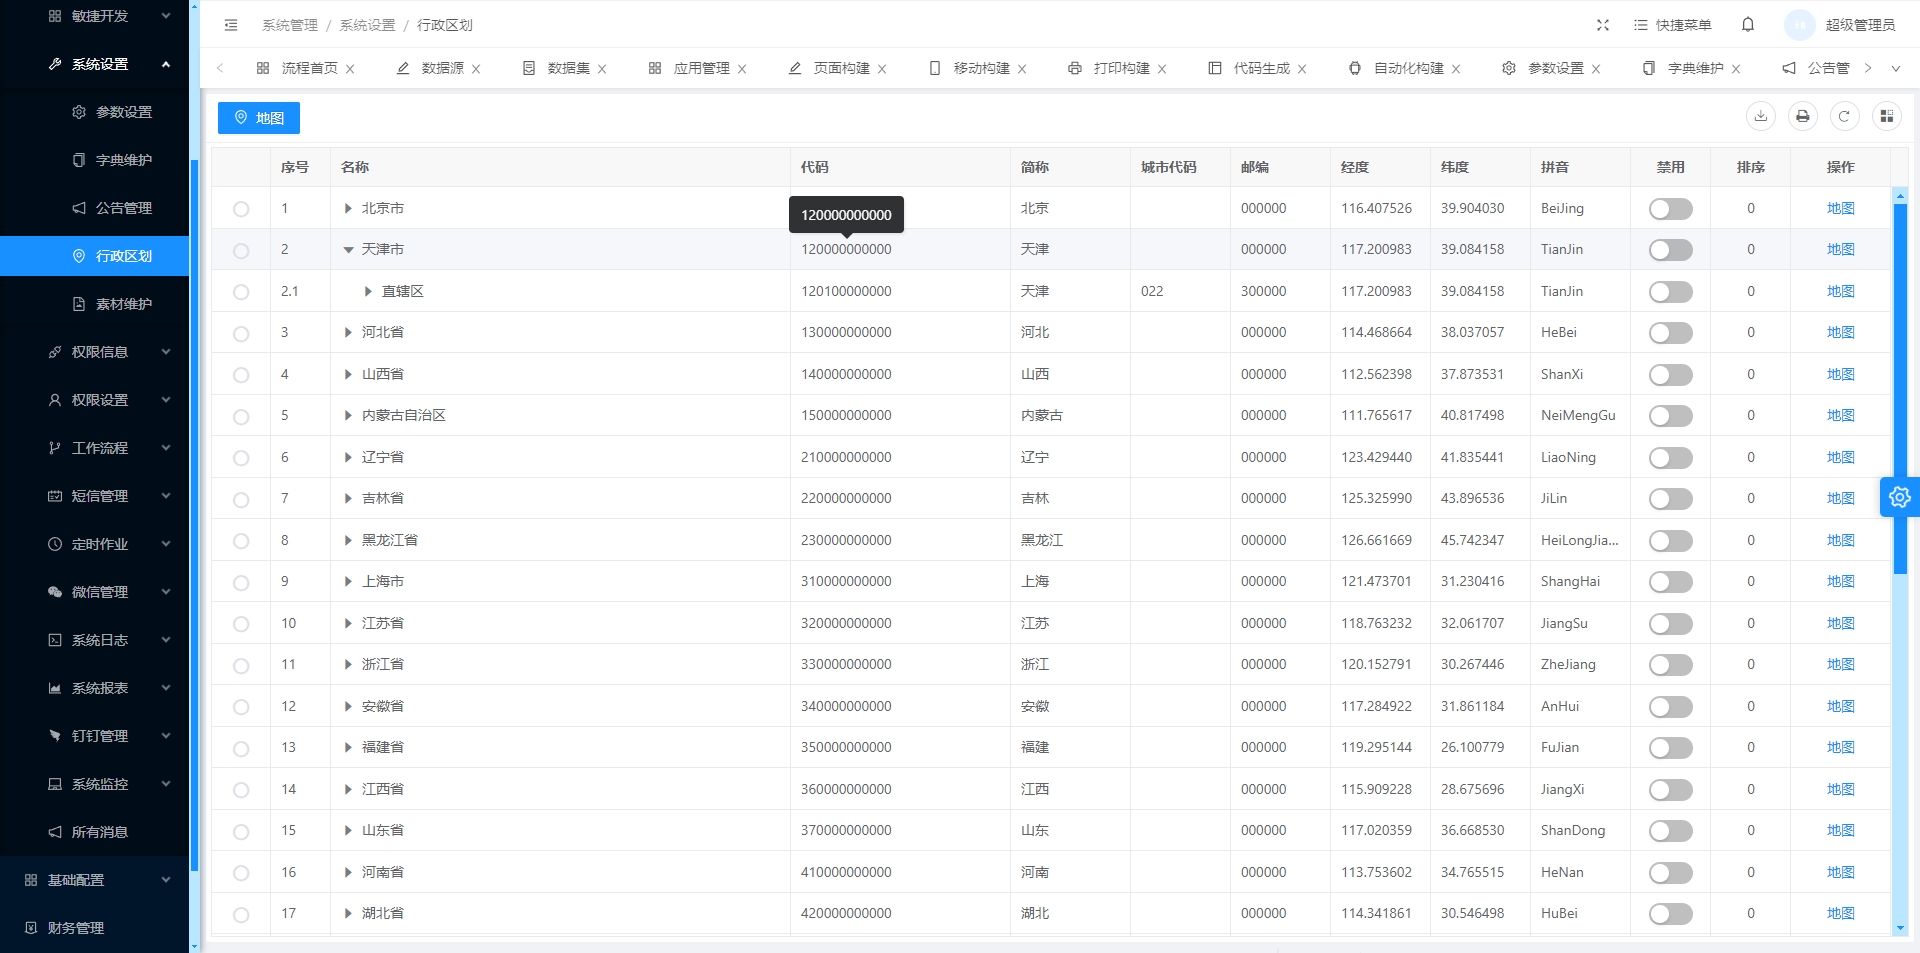Open 地图 link for 河北省 row
The width and height of the screenshot is (1920, 953).
coord(1840,332)
